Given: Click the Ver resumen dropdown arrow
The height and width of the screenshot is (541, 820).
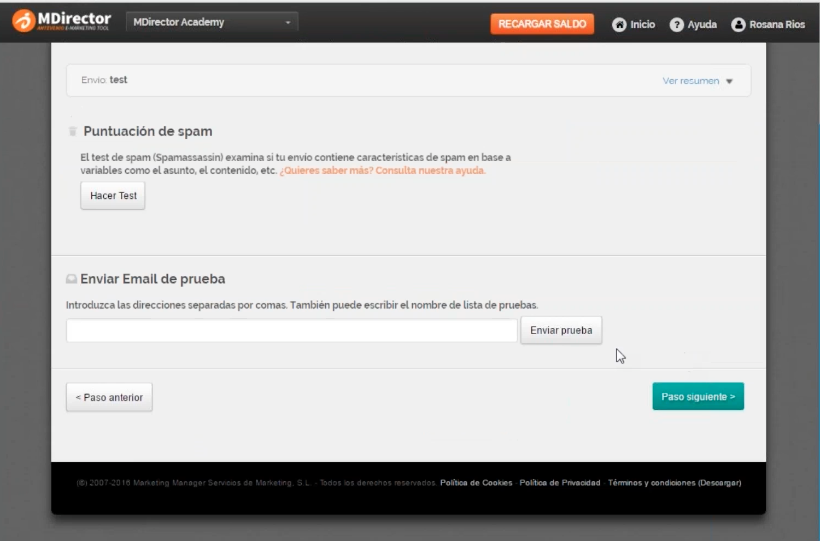Looking at the screenshot, I should pos(729,82).
